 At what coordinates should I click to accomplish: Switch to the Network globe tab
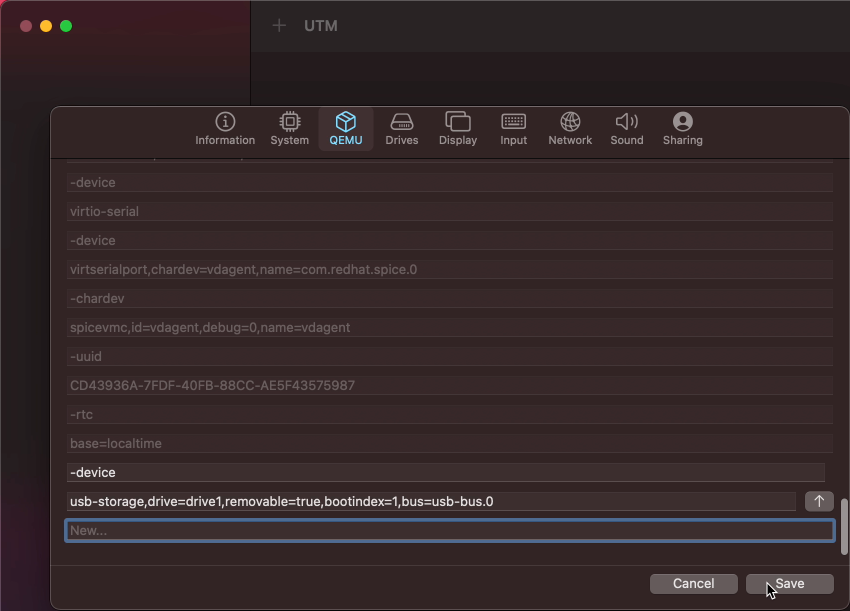[570, 129]
